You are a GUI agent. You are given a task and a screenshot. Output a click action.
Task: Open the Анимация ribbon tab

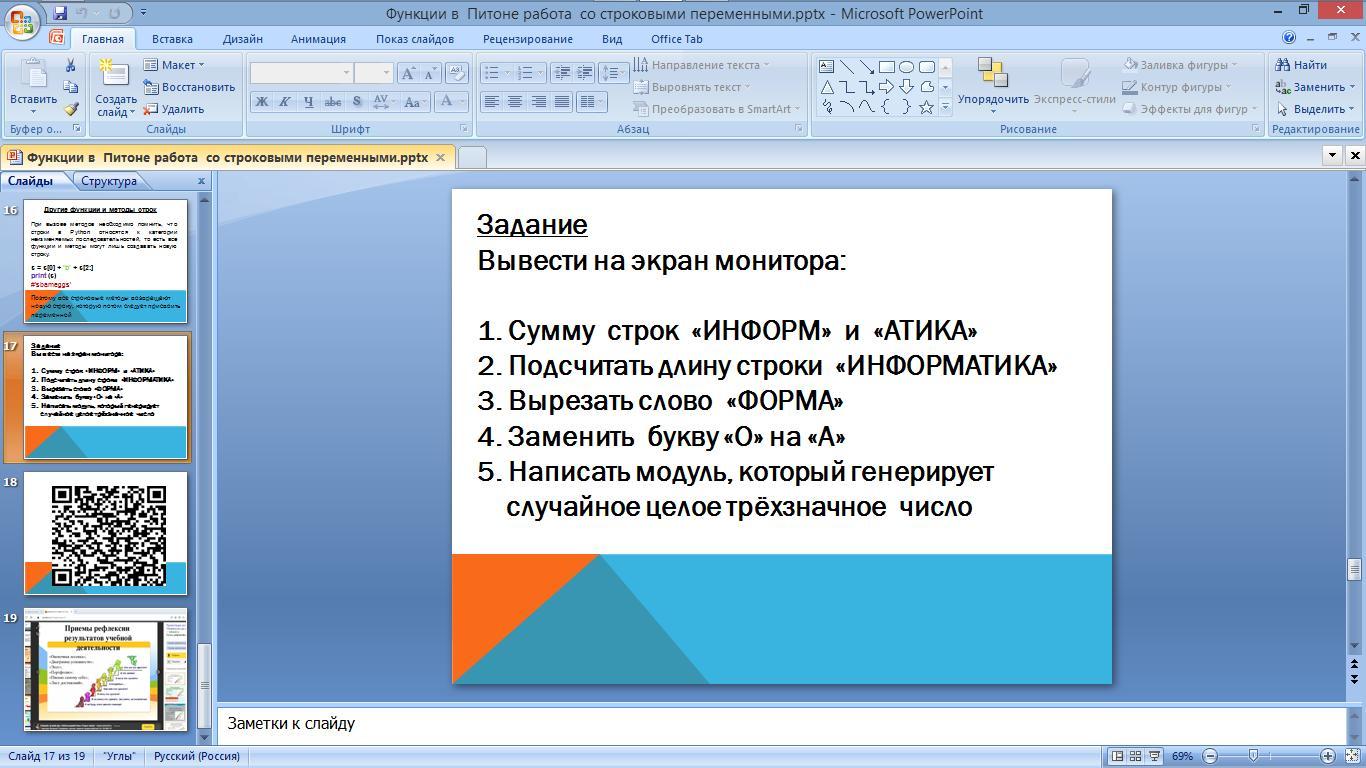pyautogui.click(x=318, y=39)
